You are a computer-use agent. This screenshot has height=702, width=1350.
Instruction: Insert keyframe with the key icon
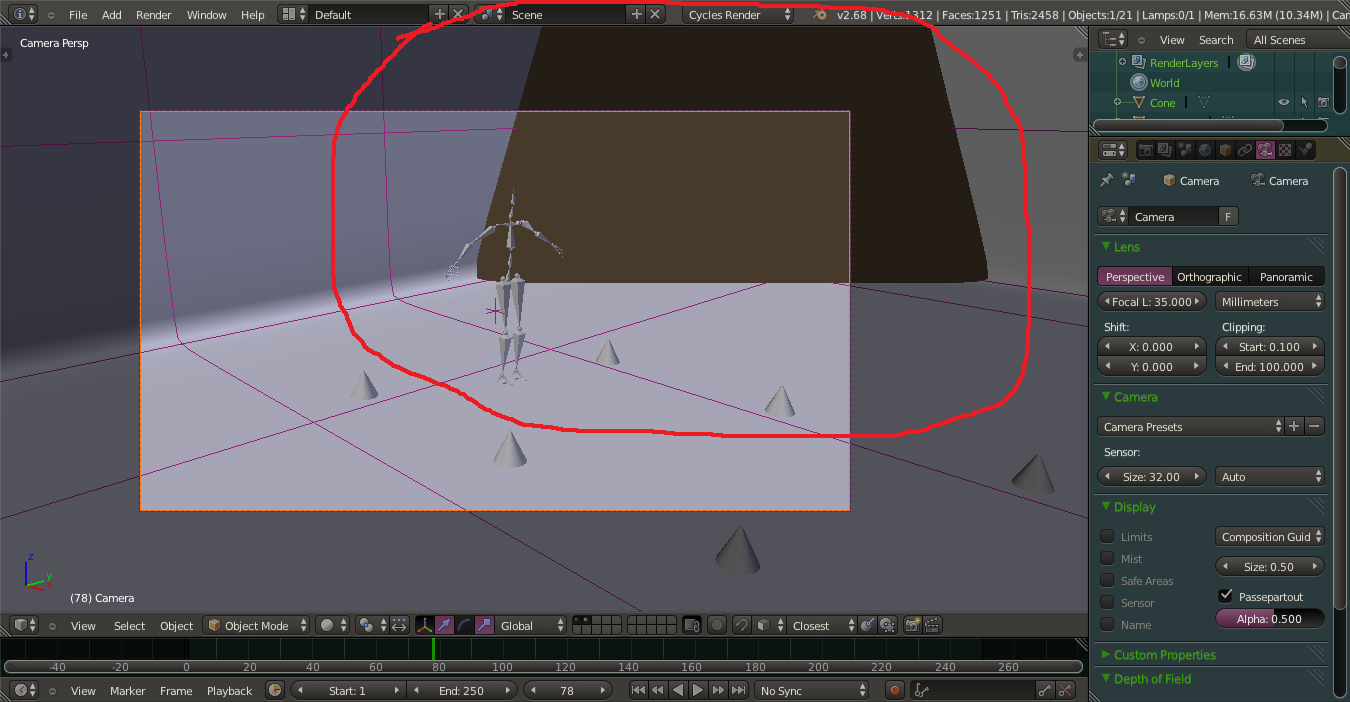1045,690
